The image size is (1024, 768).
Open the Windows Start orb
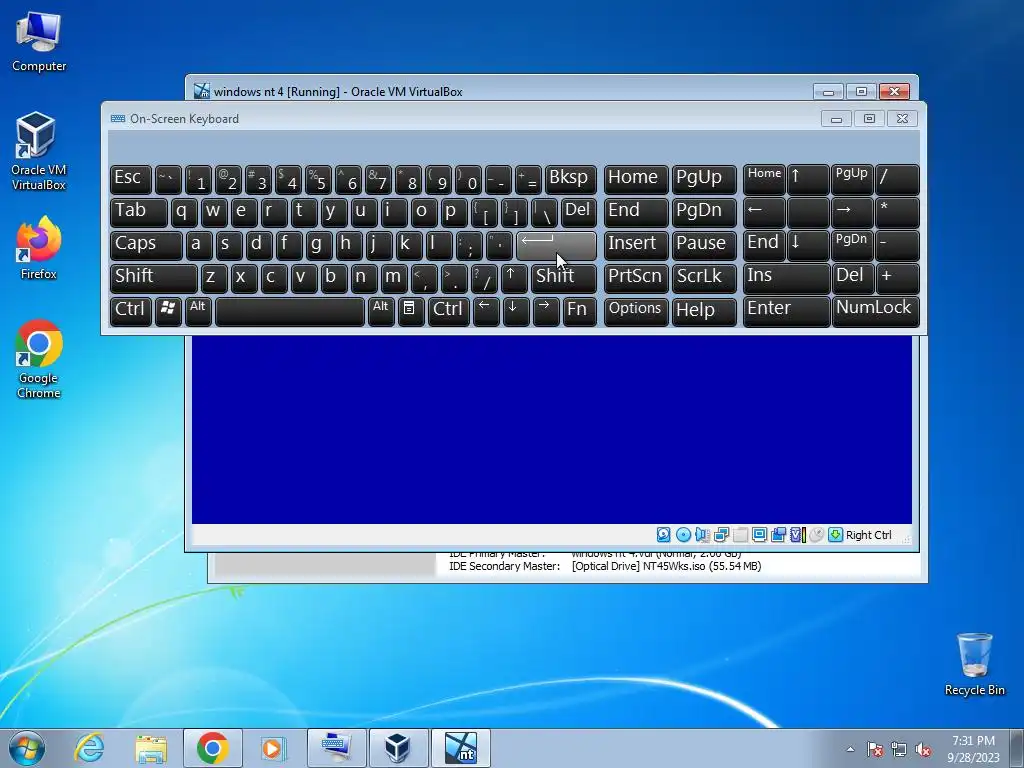pos(26,748)
